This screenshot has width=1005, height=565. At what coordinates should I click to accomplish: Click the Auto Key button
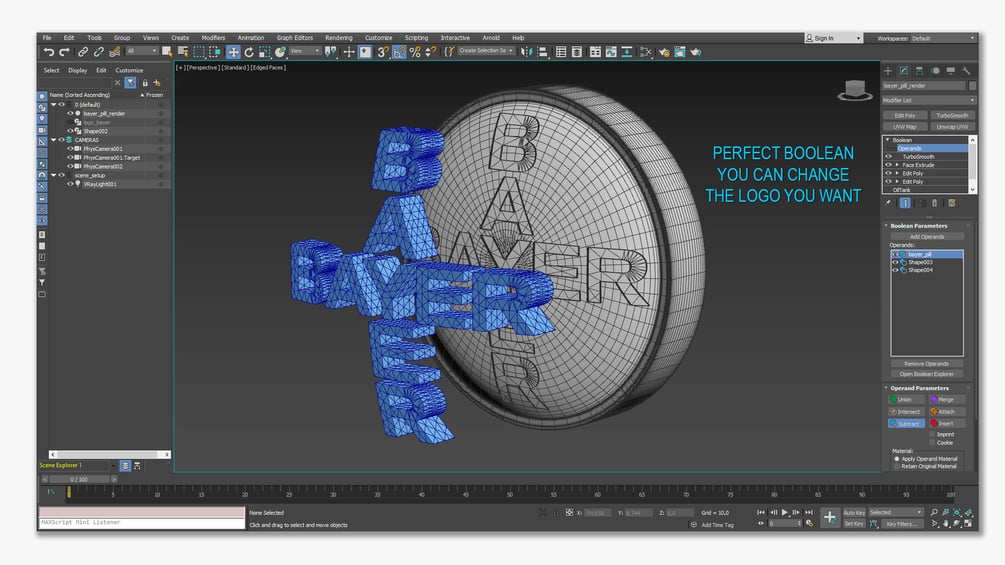point(854,512)
